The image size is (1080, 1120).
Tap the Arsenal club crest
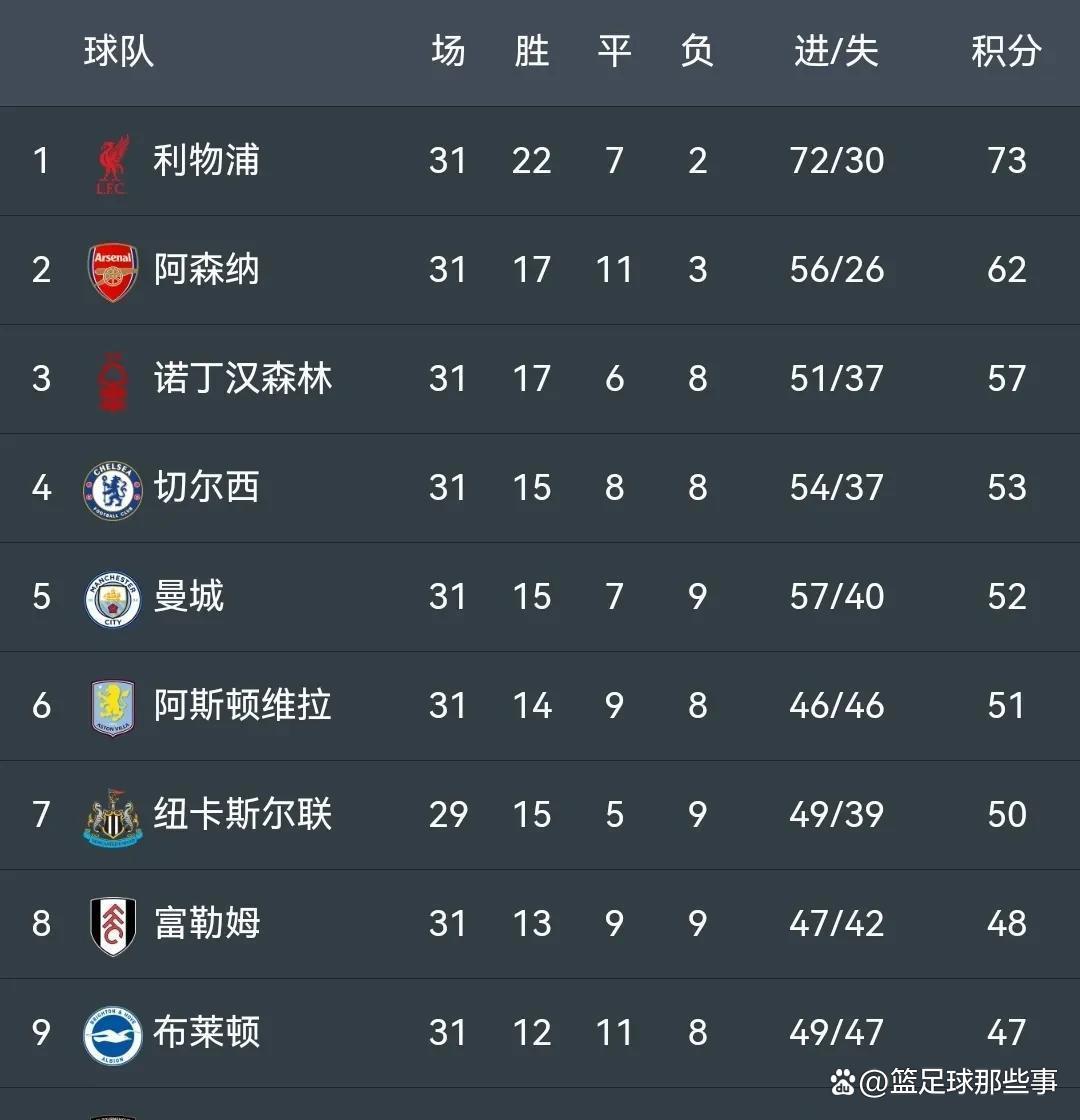coord(113,272)
